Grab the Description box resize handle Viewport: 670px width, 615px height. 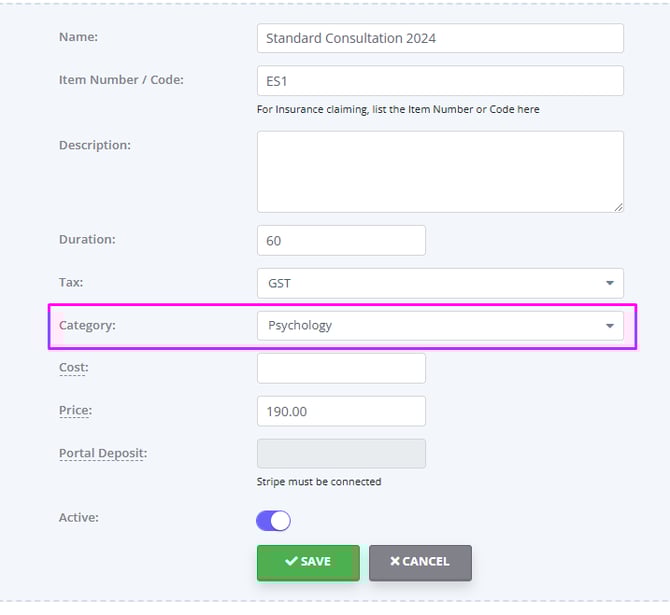pyautogui.click(x=618, y=207)
